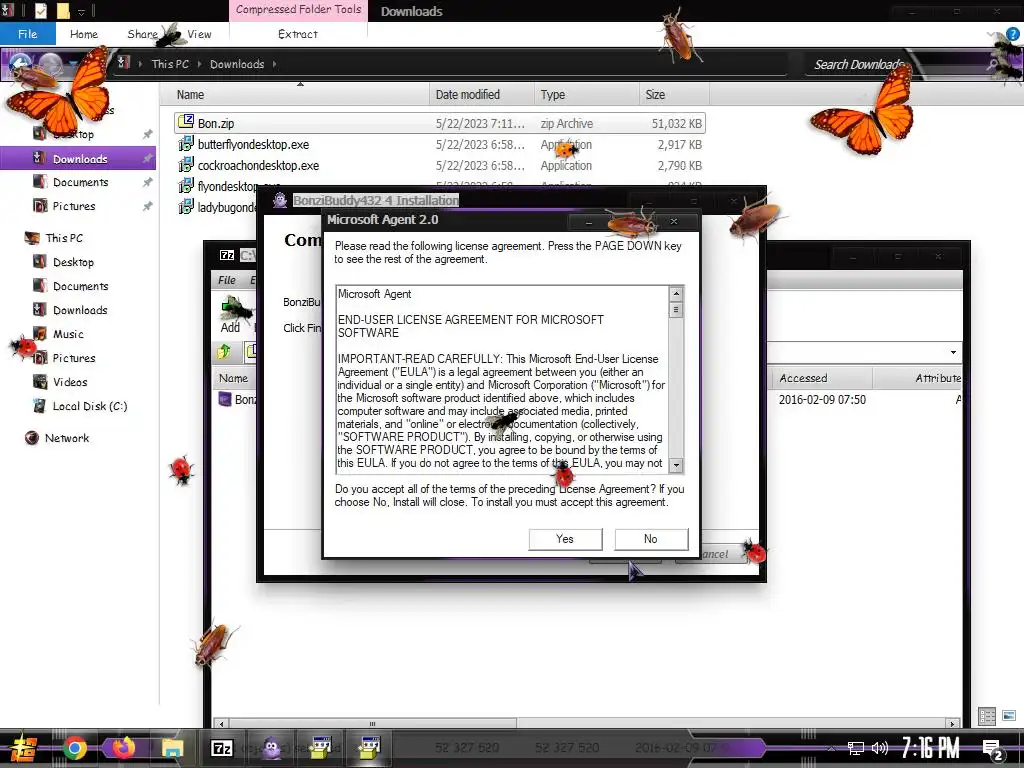The image size is (1024, 768).
Task: Open Documents under This PC
Action: pos(80,287)
